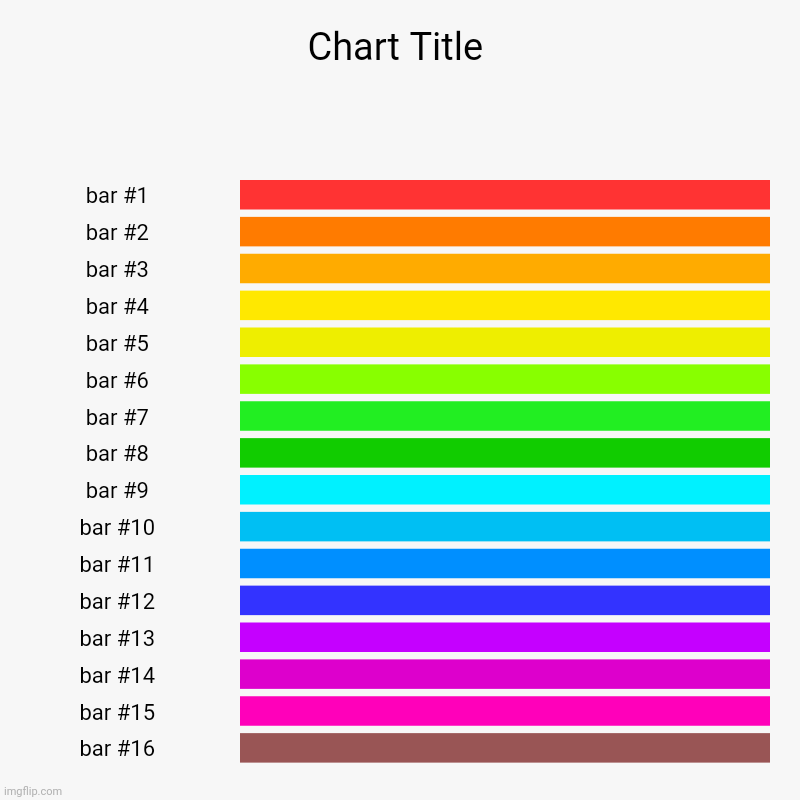The height and width of the screenshot is (800, 800).
Task: Click the "bar #3" axis label
Action: pyautogui.click(x=117, y=269)
